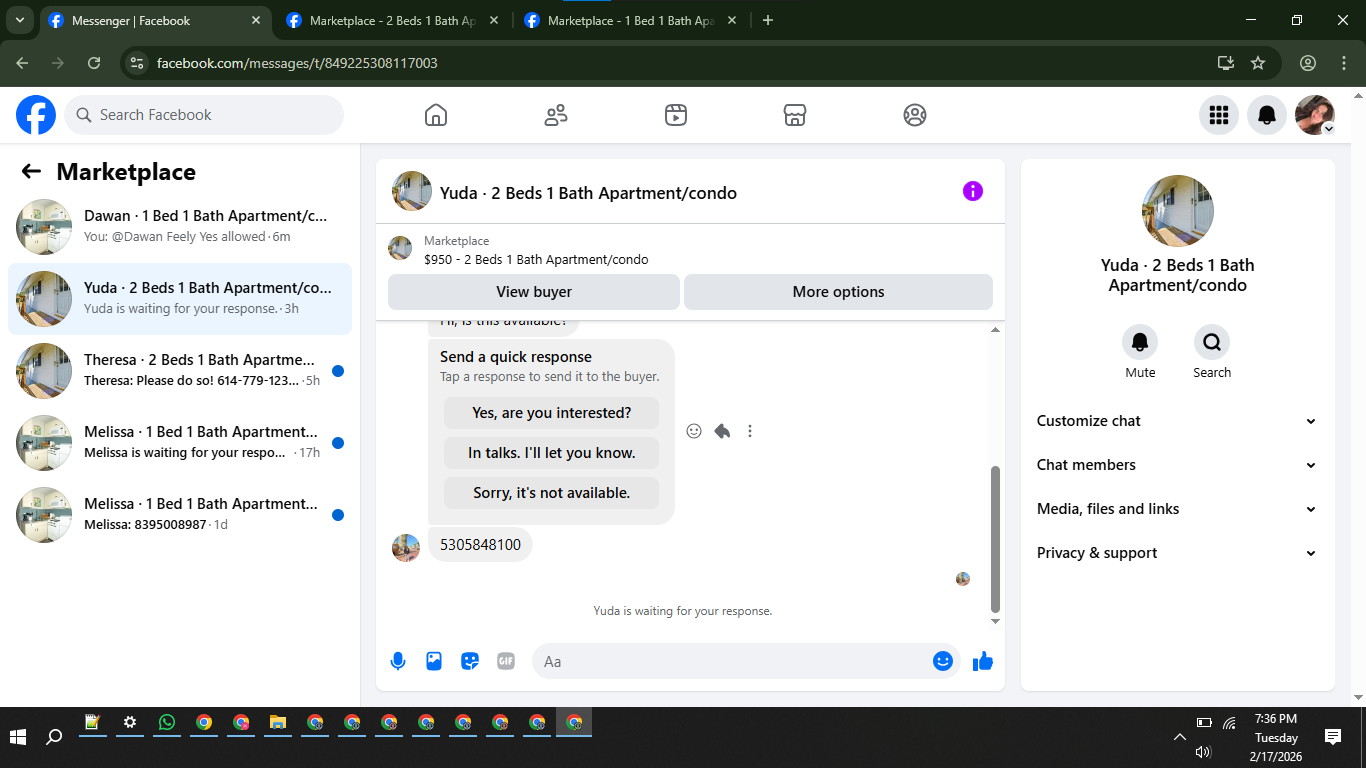The width and height of the screenshot is (1366, 768).
Task: Open the account profile picture menu
Action: point(1315,115)
